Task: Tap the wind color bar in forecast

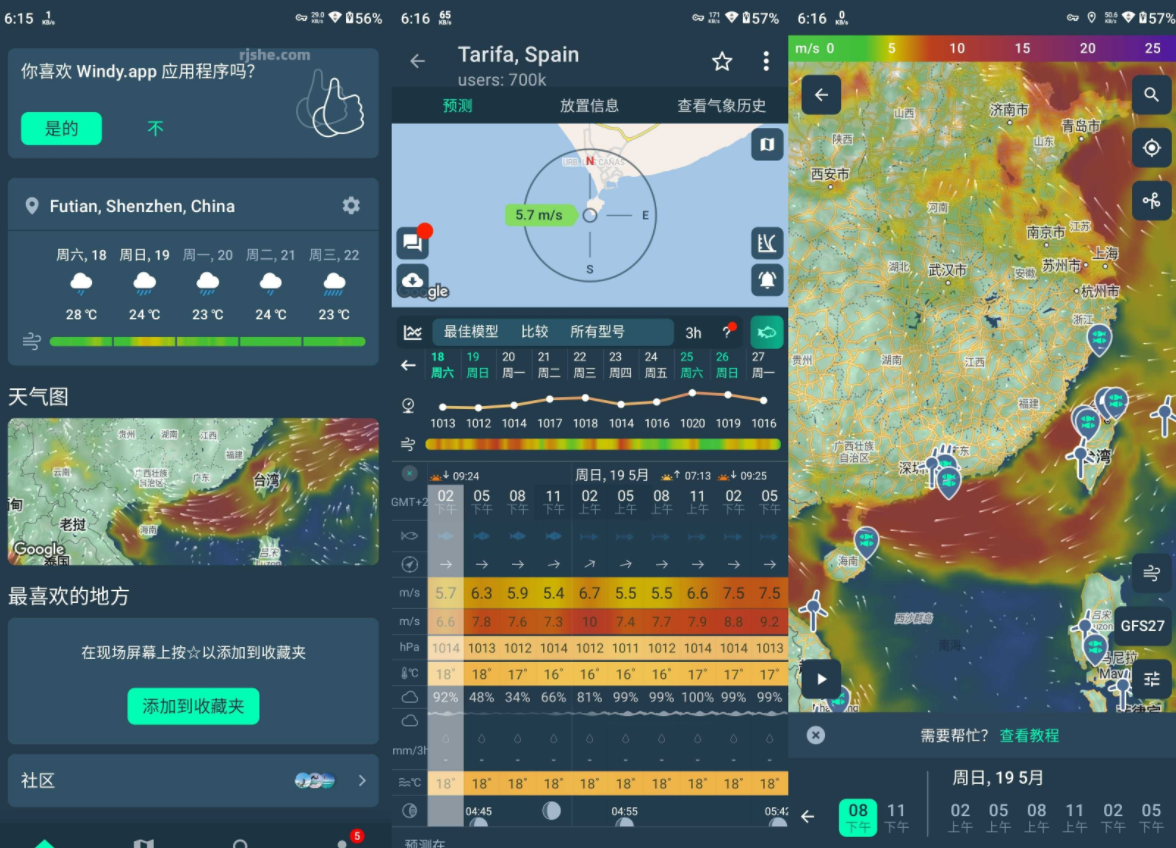Action: (x=603, y=445)
